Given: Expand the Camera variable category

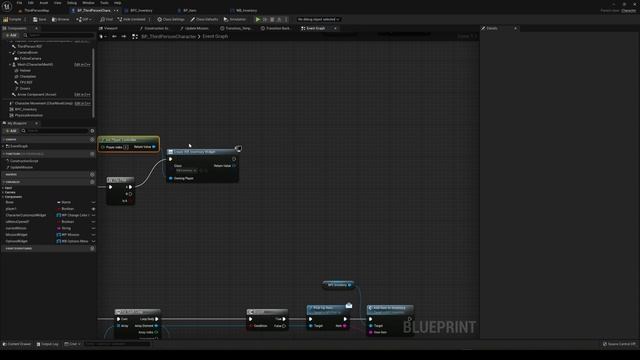Looking at the screenshot, I should click(3, 192).
